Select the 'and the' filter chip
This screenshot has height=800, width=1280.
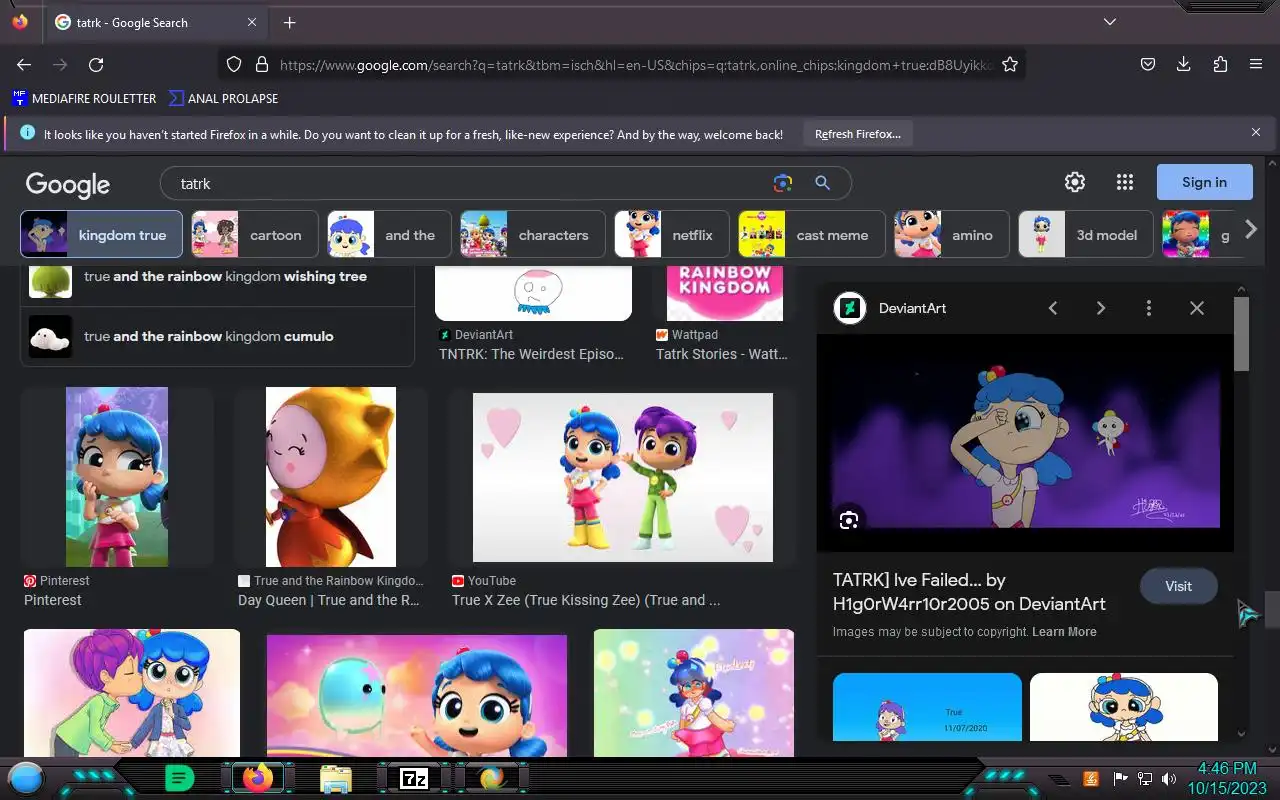pyautogui.click(x=389, y=235)
